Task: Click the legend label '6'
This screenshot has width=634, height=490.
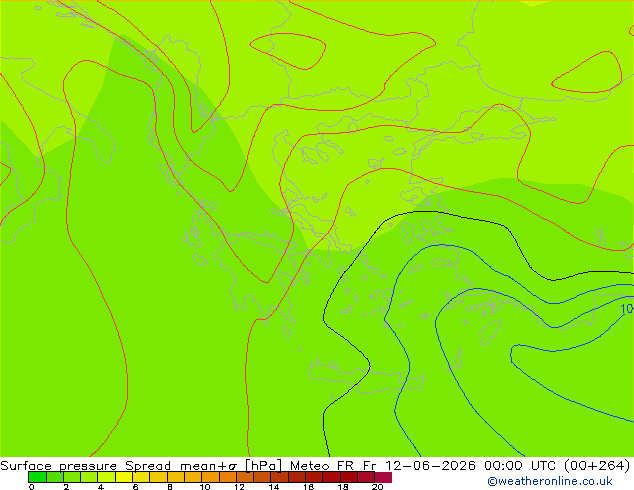Action: (x=135, y=487)
